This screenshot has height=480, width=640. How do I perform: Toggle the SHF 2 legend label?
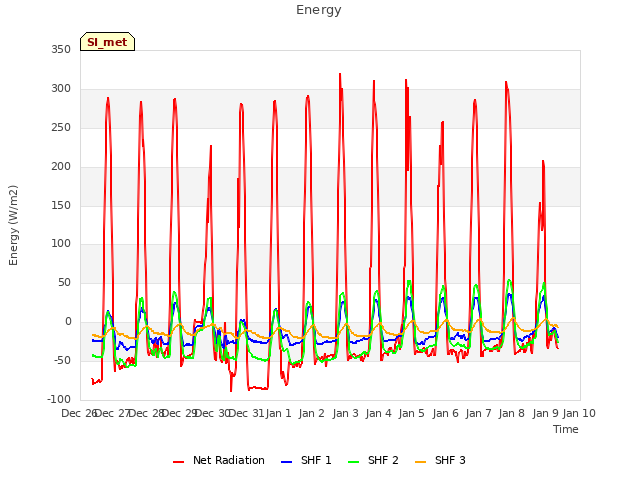(x=383, y=460)
